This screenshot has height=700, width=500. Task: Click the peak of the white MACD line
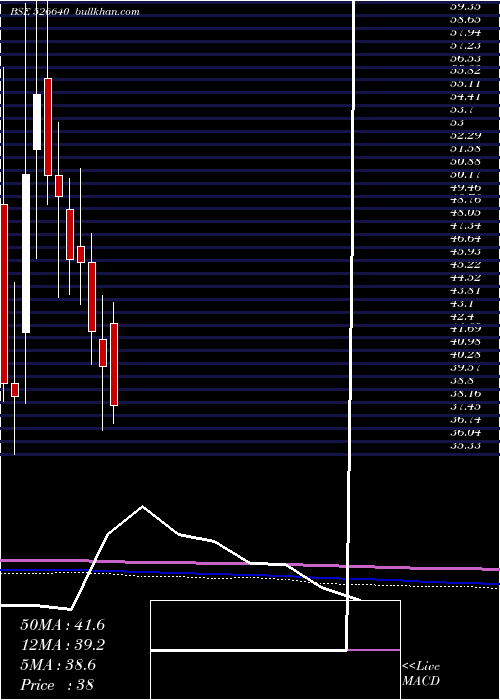[x=142, y=506]
